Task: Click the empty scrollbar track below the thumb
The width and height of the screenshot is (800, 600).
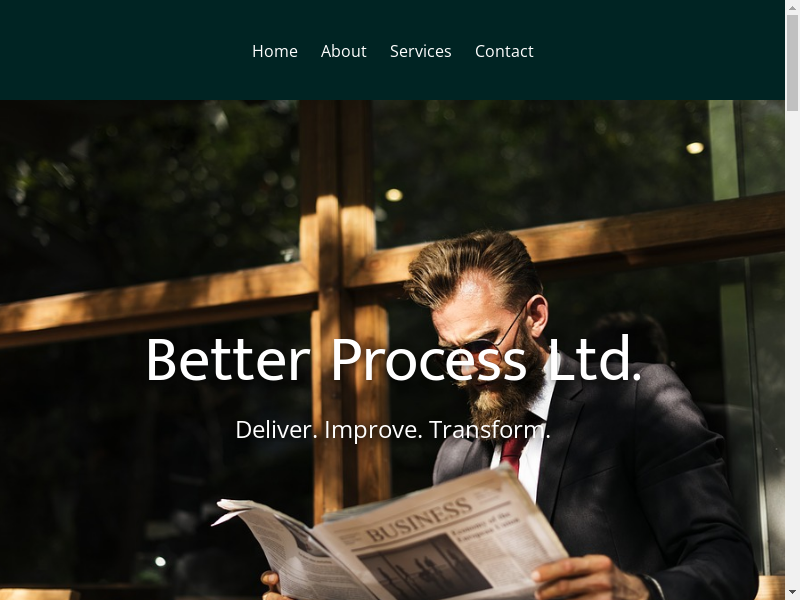Action: pos(792,349)
